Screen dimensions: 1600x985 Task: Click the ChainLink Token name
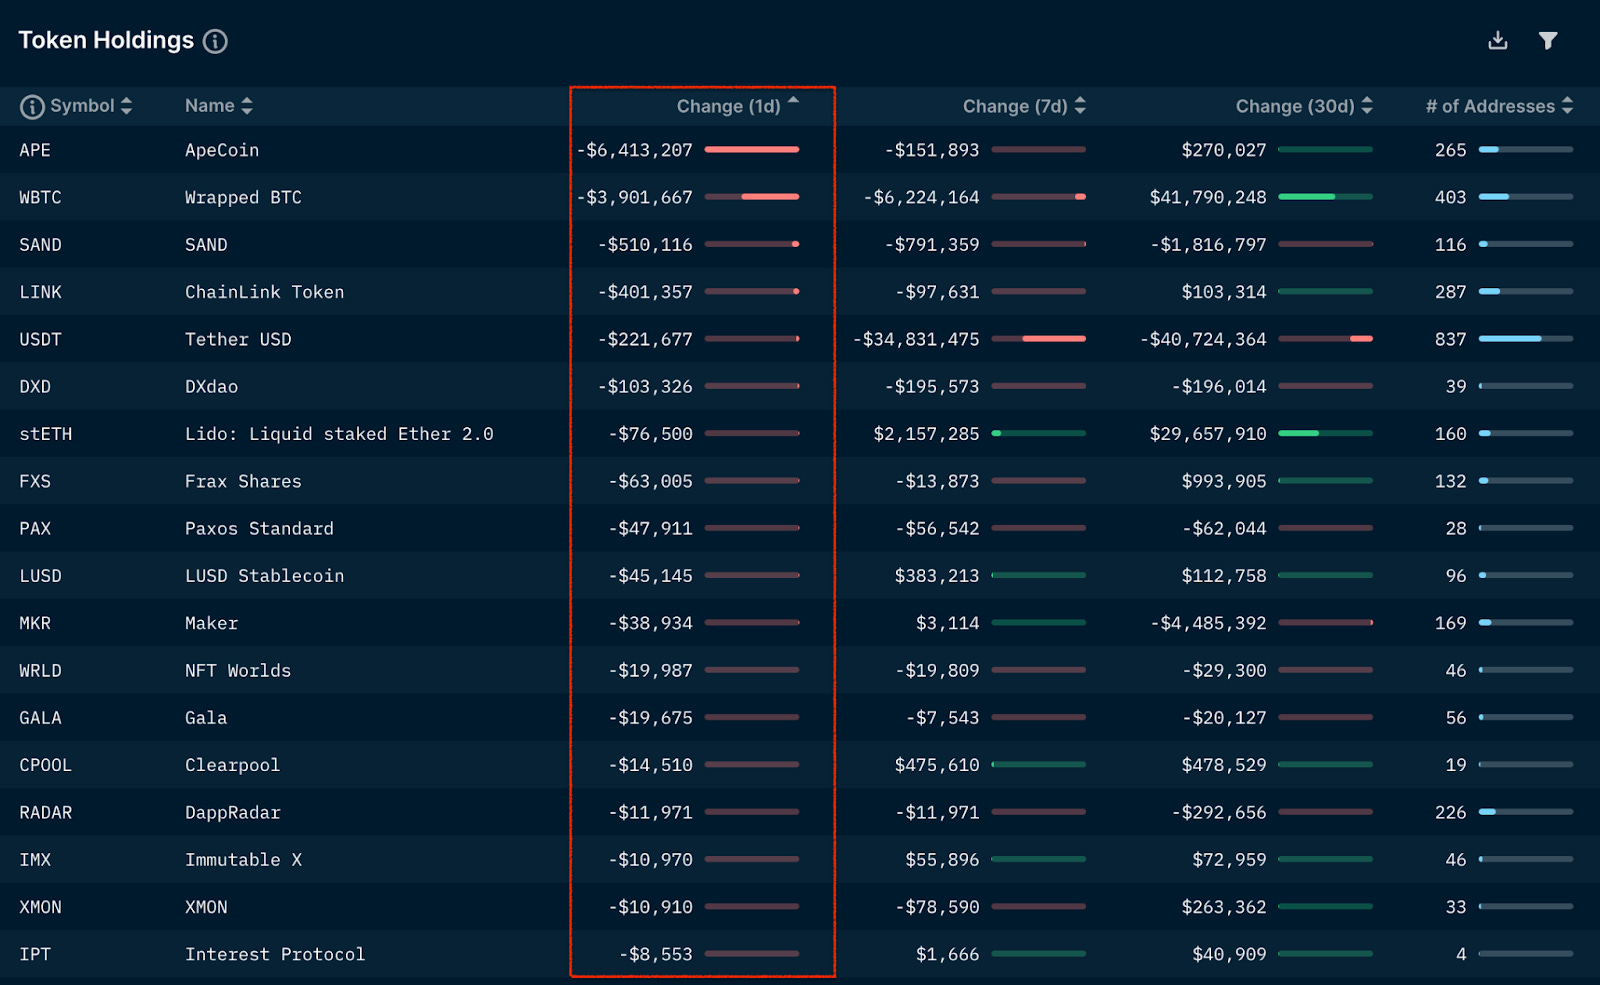[264, 292]
